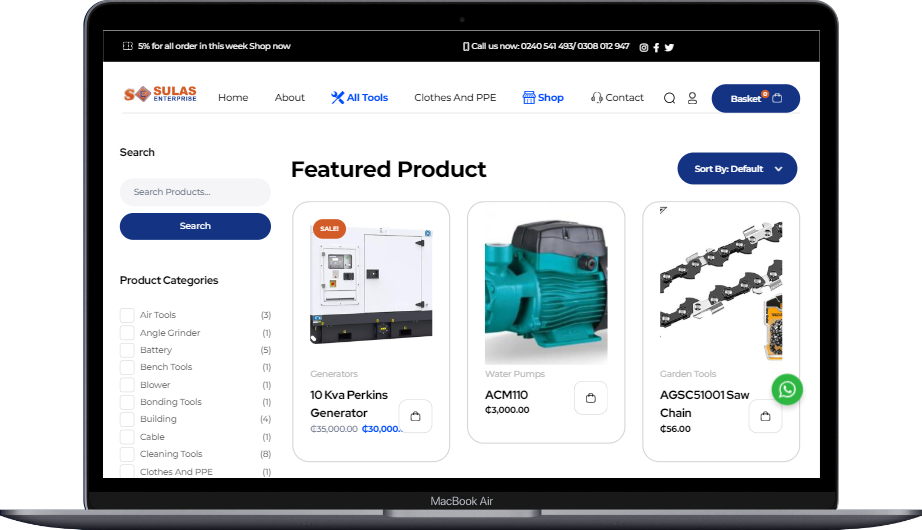Open the Basket button
The width and height of the screenshot is (922, 530).
tap(756, 98)
